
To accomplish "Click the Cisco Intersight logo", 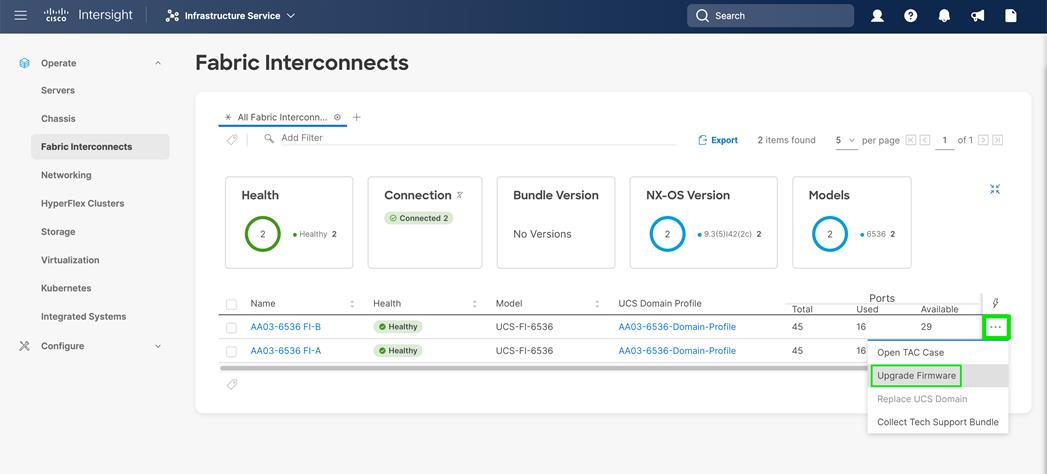I will (x=88, y=15).
